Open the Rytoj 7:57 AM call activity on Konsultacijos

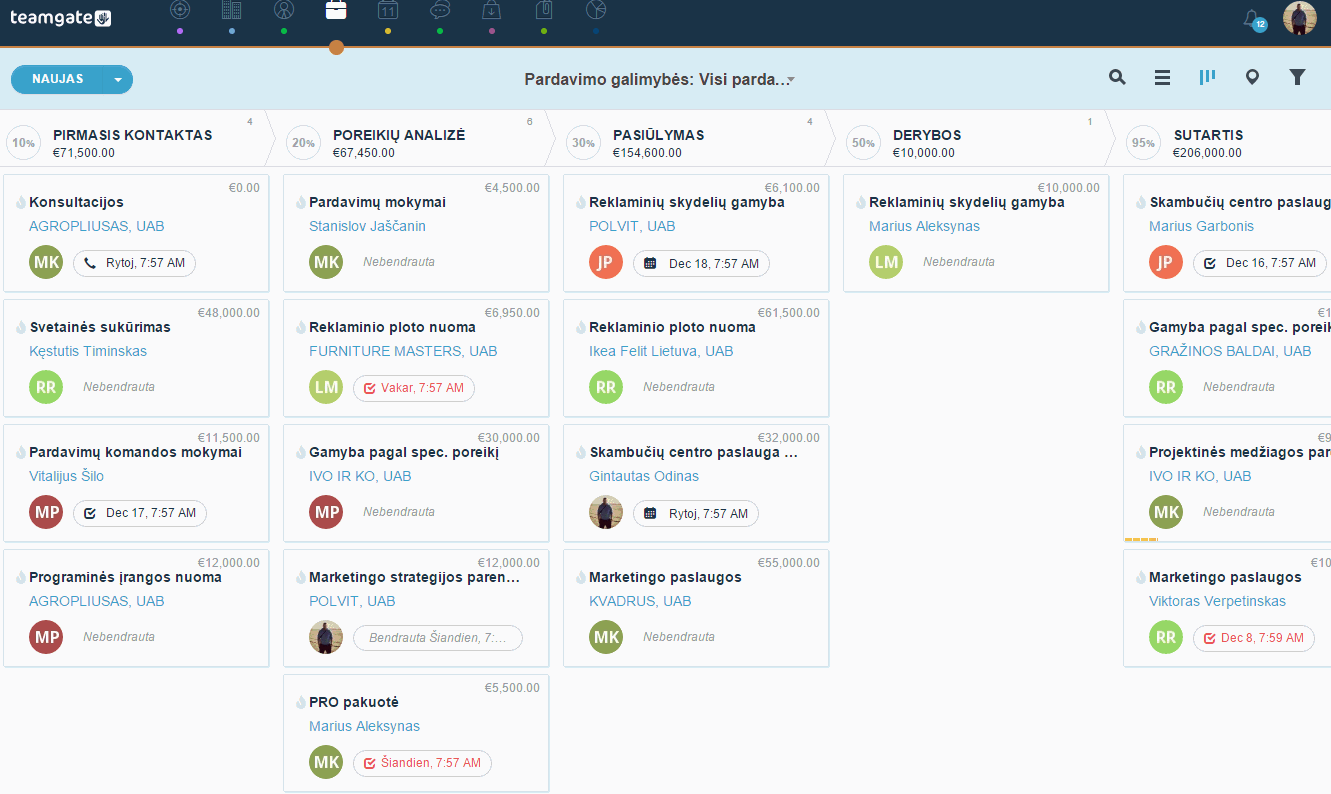click(x=134, y=263)
